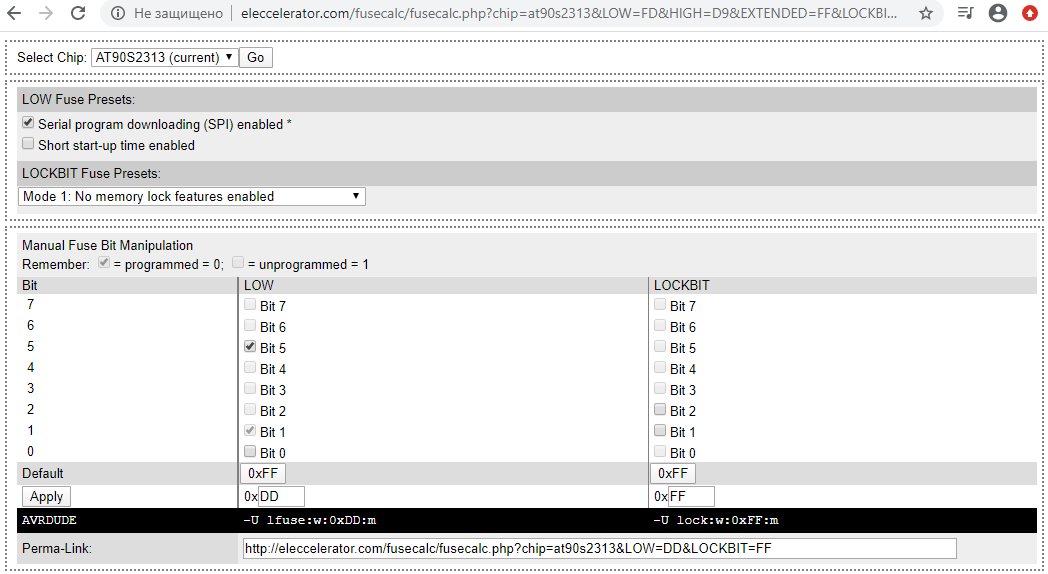Click the Apply button
1048x574 pixels.
tap(46, 496)
